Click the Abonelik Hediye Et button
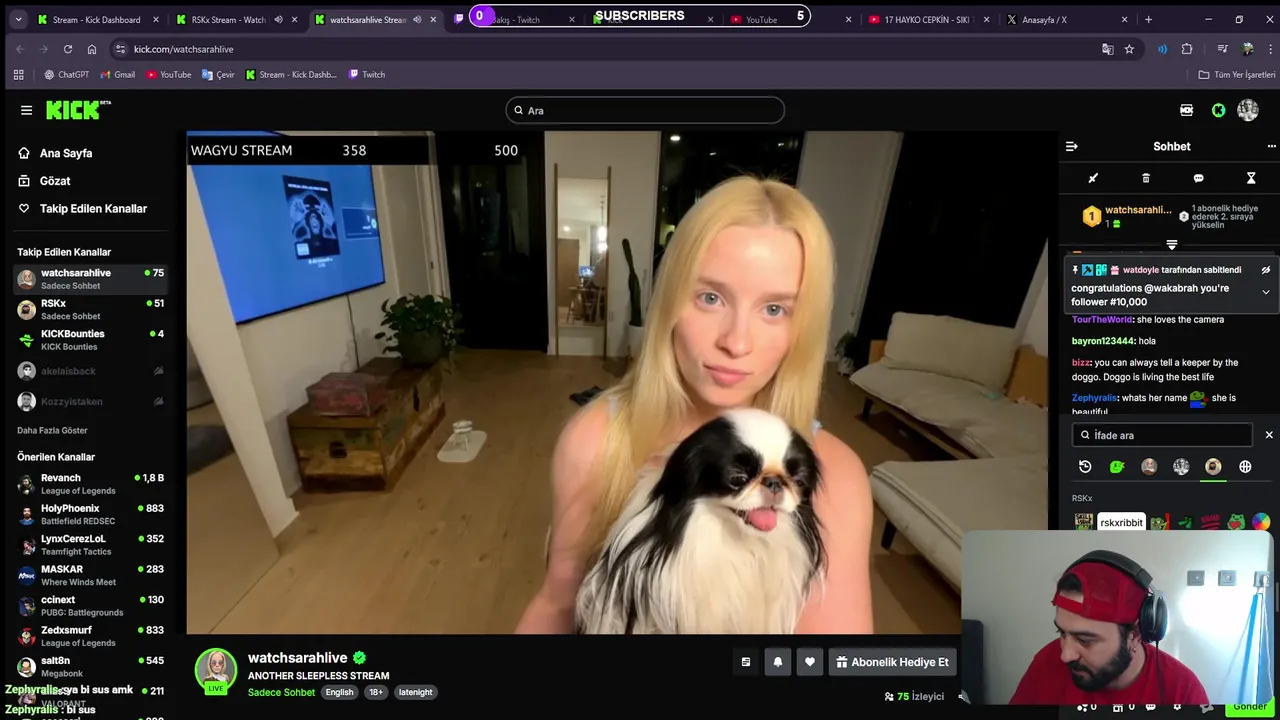Viewport: 1280px width, 720px height. pyautogui.click(x=892, y=662)
